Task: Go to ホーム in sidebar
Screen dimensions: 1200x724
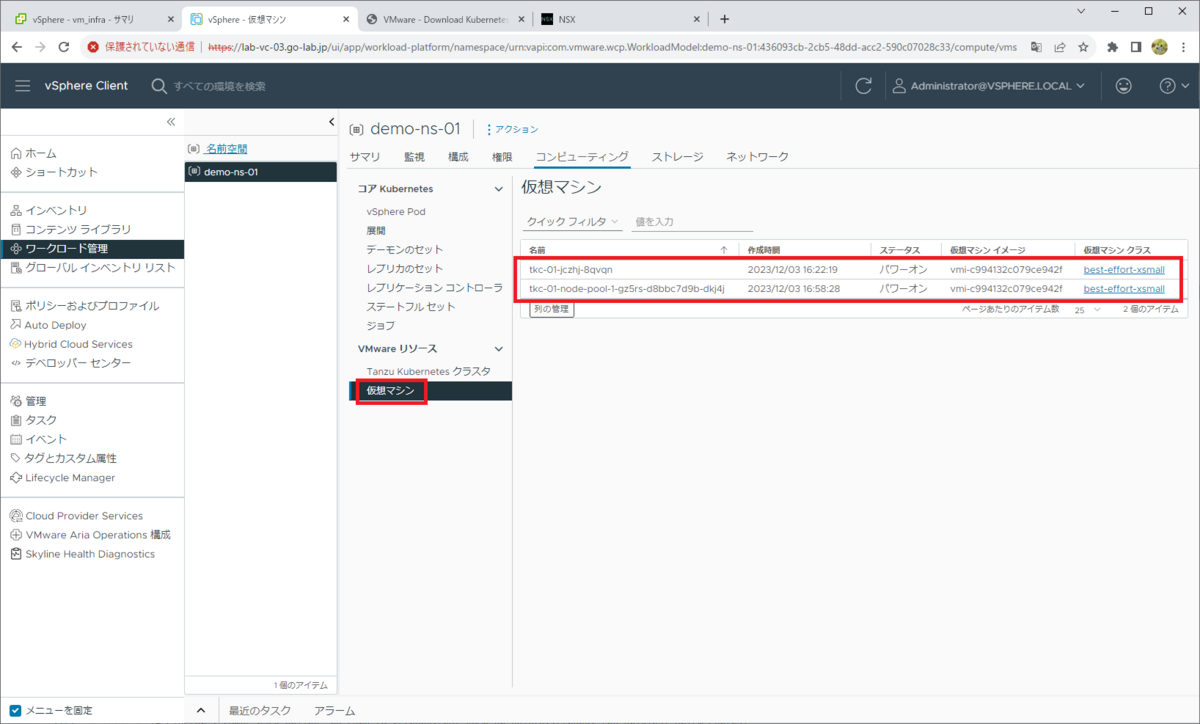Action: pos(34,153)
